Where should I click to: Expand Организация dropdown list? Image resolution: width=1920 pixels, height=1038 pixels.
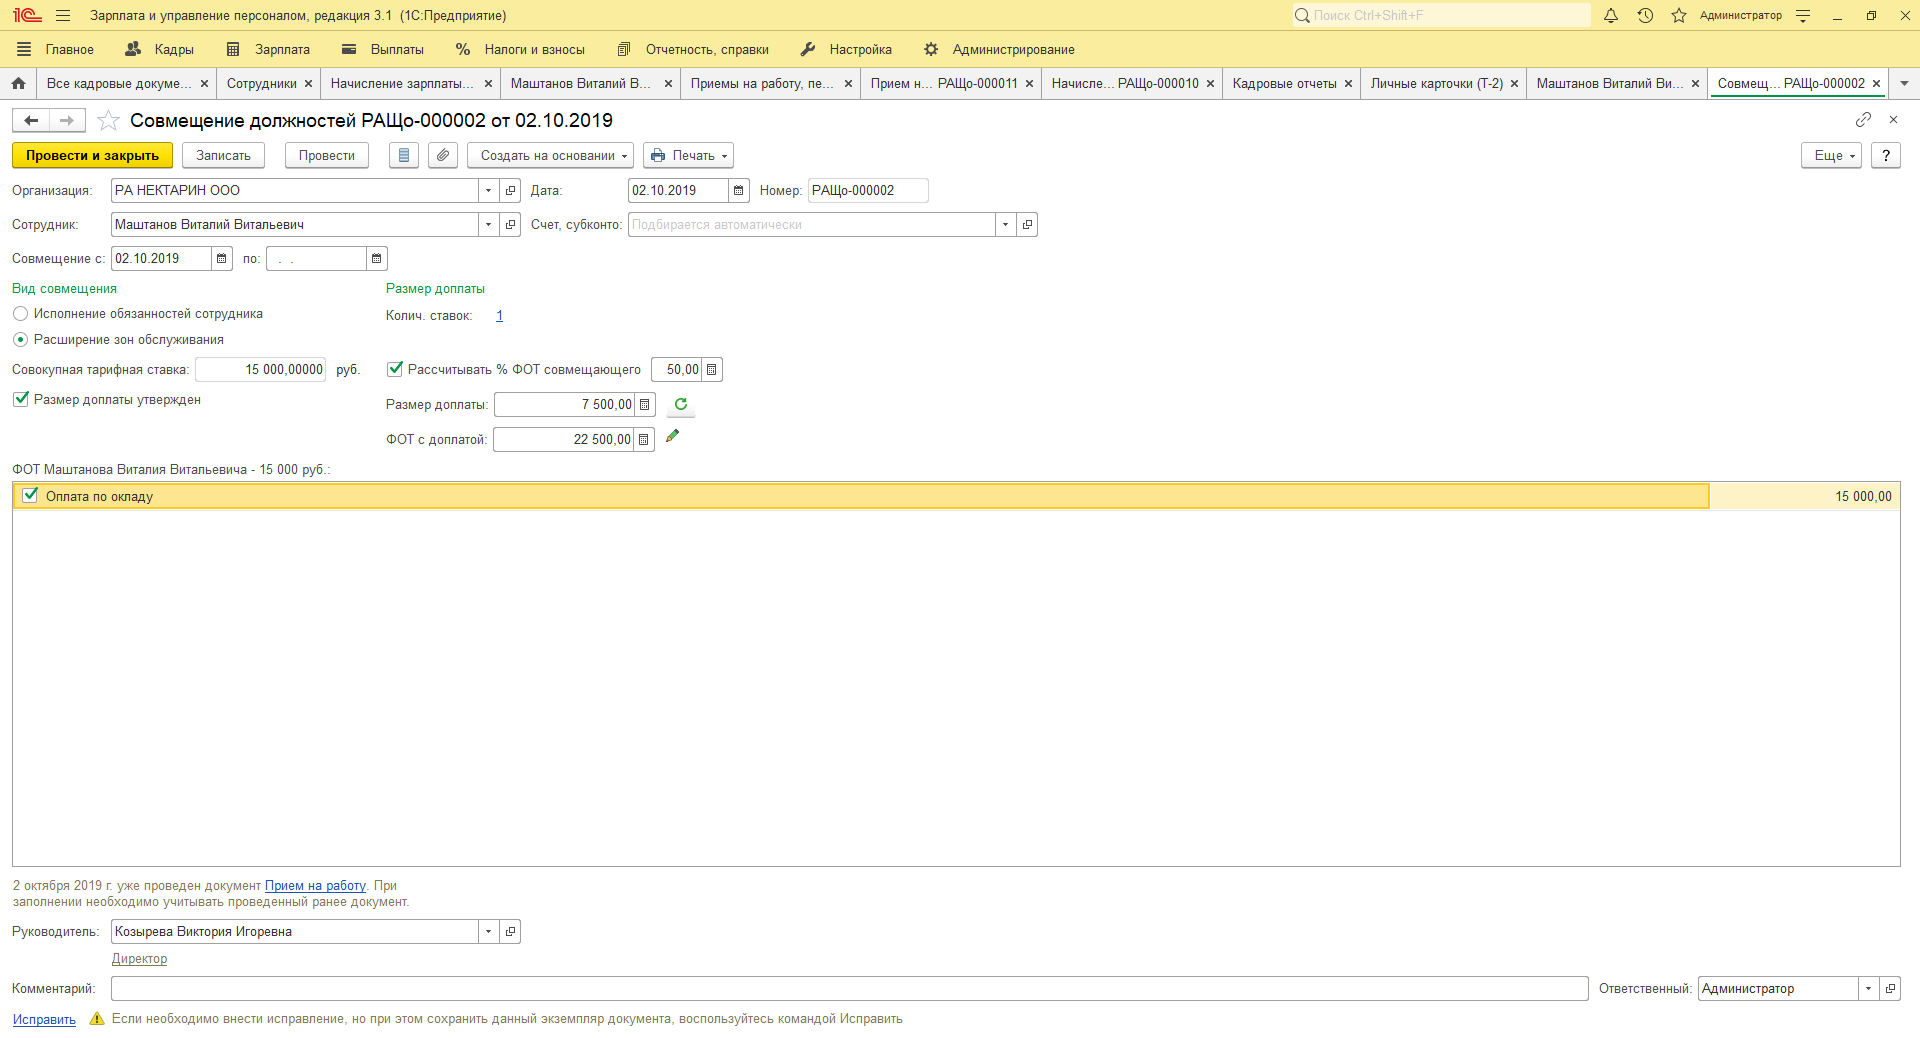coord(488,190)
